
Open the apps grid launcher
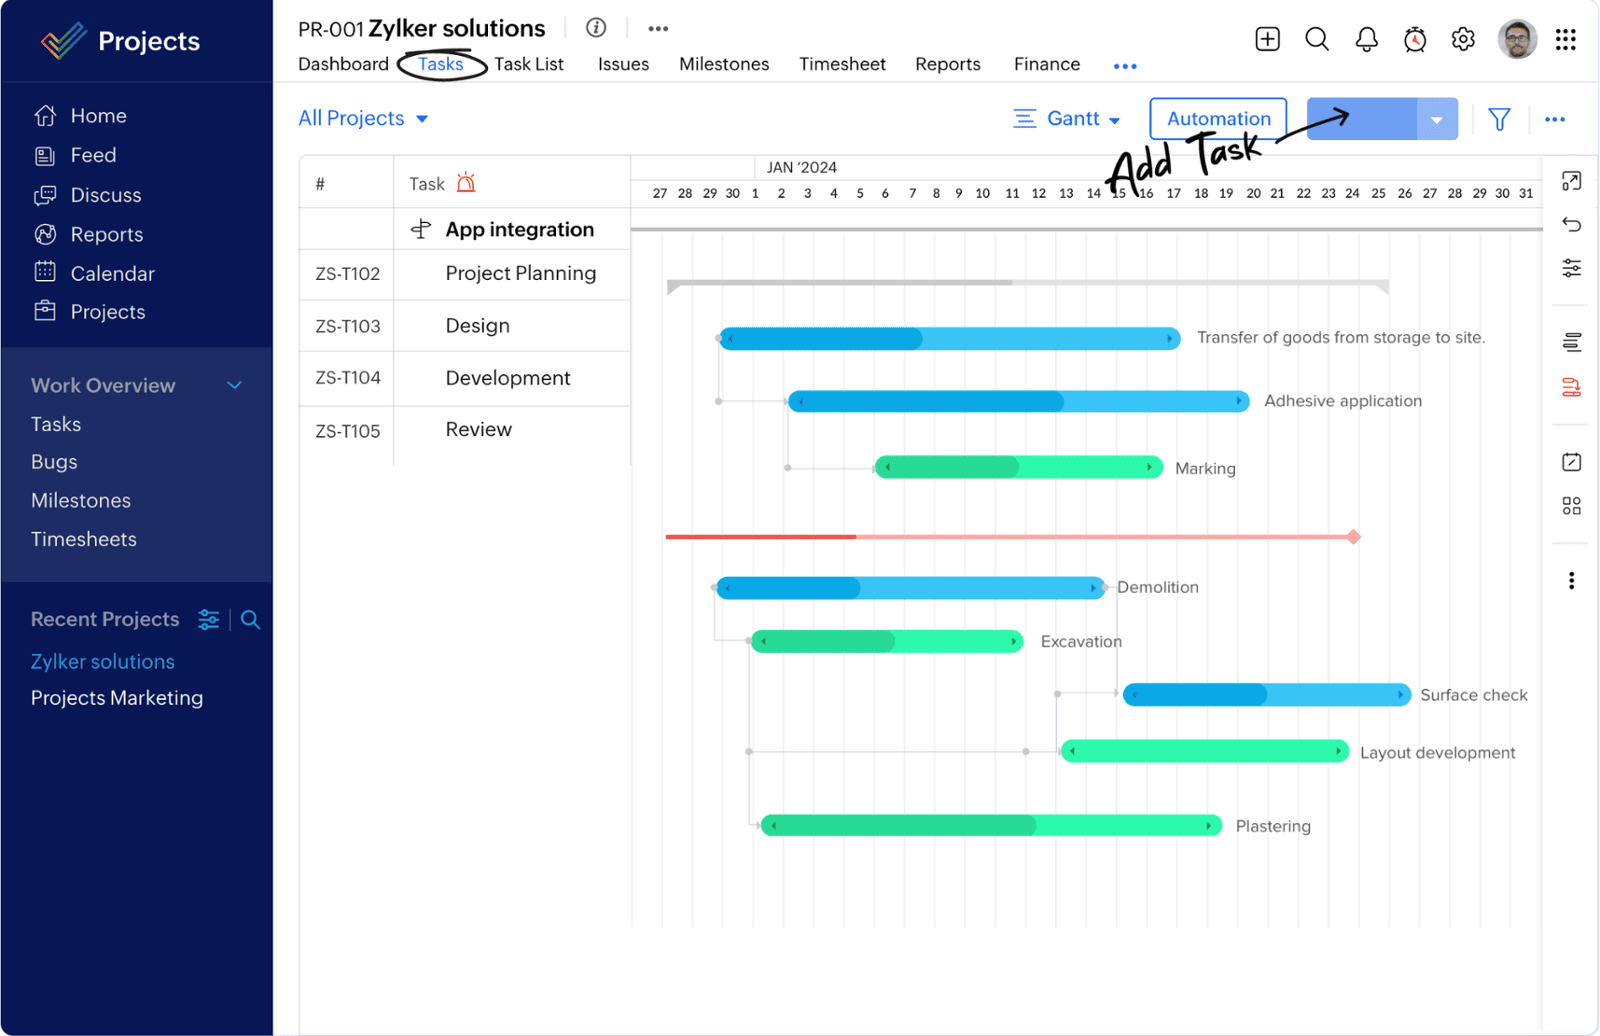pos(1565,39)
